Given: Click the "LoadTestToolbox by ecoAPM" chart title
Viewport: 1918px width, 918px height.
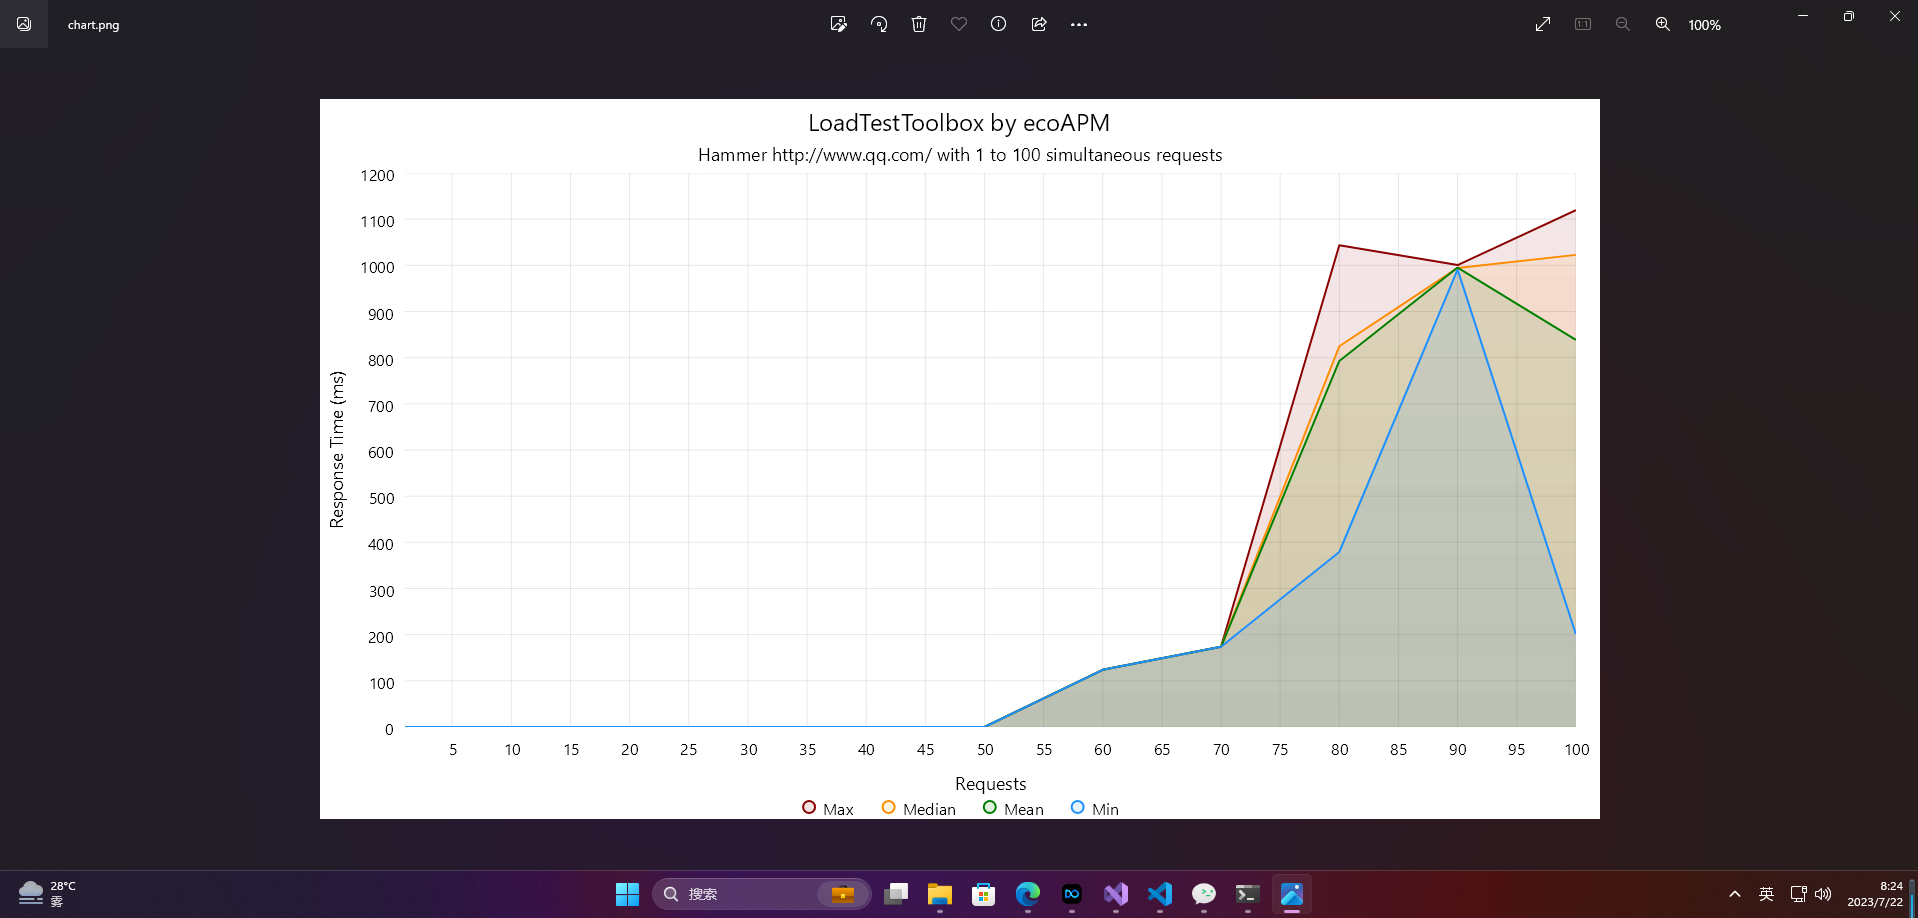Looking at the screenshot, I should tap(959, 123).
